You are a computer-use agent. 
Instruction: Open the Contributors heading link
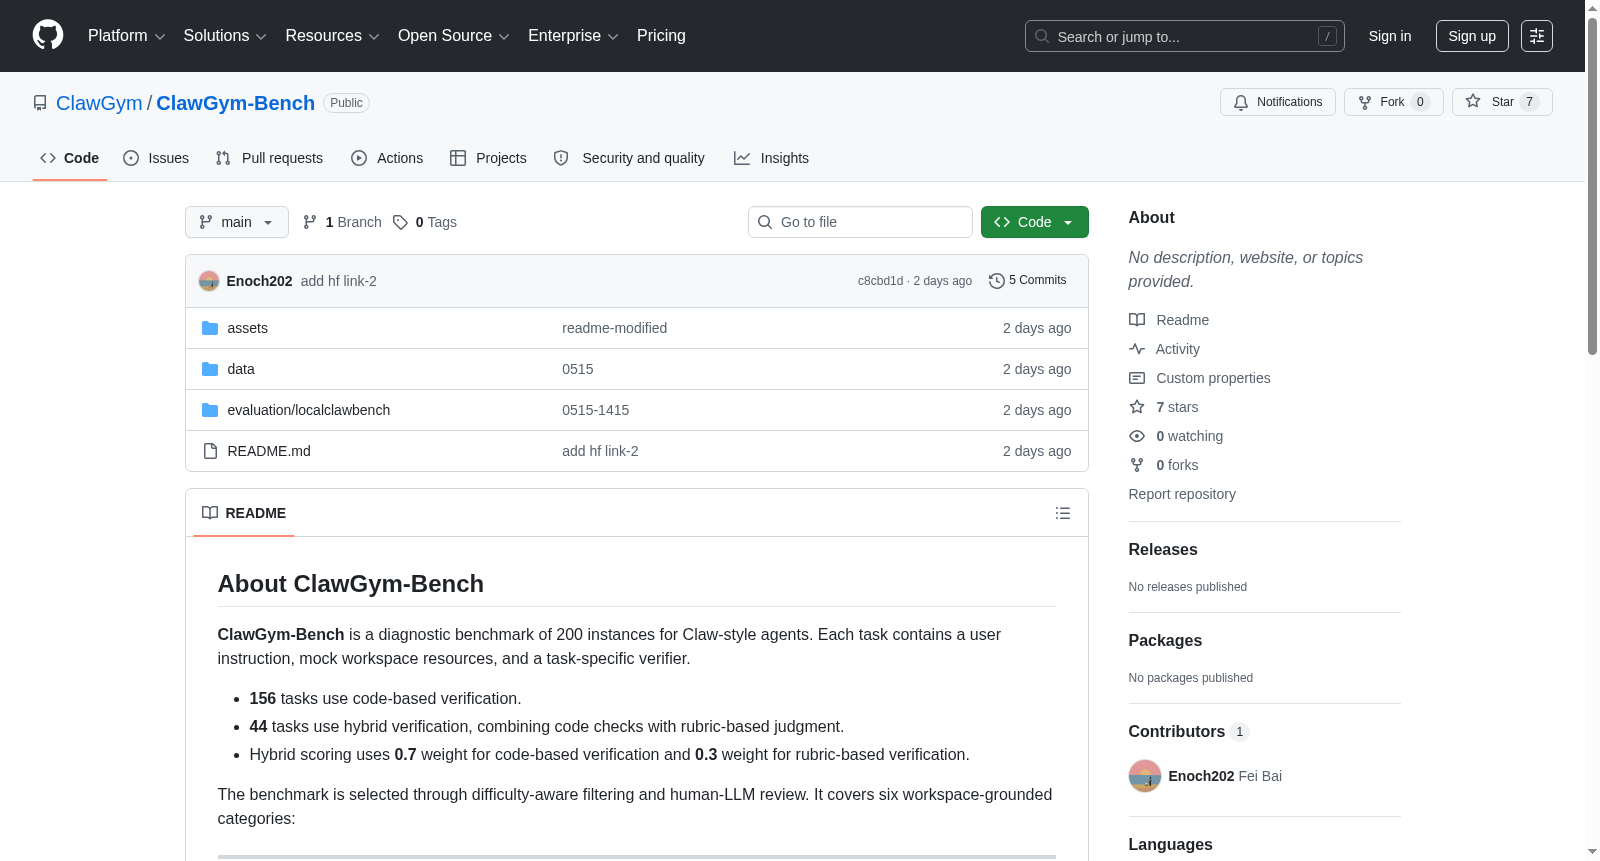coord(1189,732)
